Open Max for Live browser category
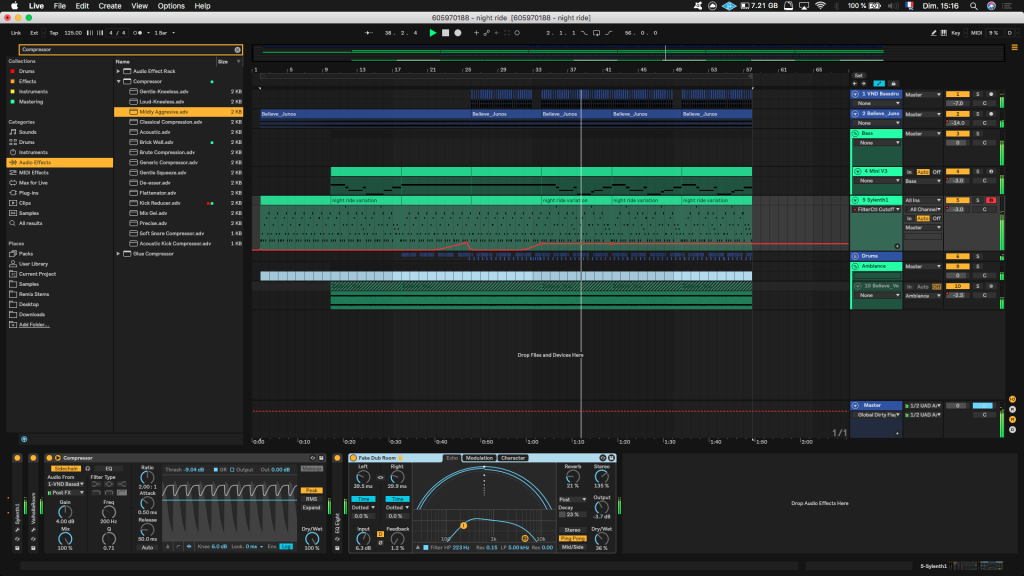Image resolution: width=1024 pixels, height=576 pixels. 33,183
